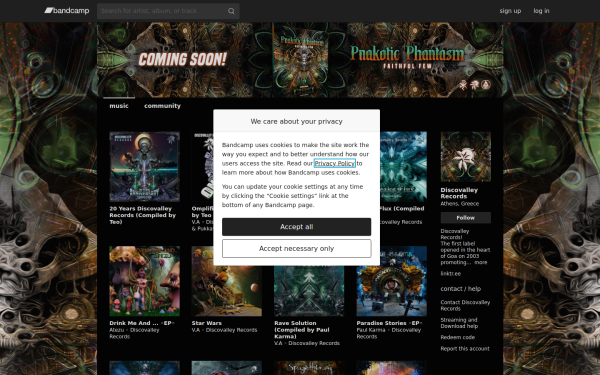
Task: Click the search magnifier icon
Action: coord(231,11)
